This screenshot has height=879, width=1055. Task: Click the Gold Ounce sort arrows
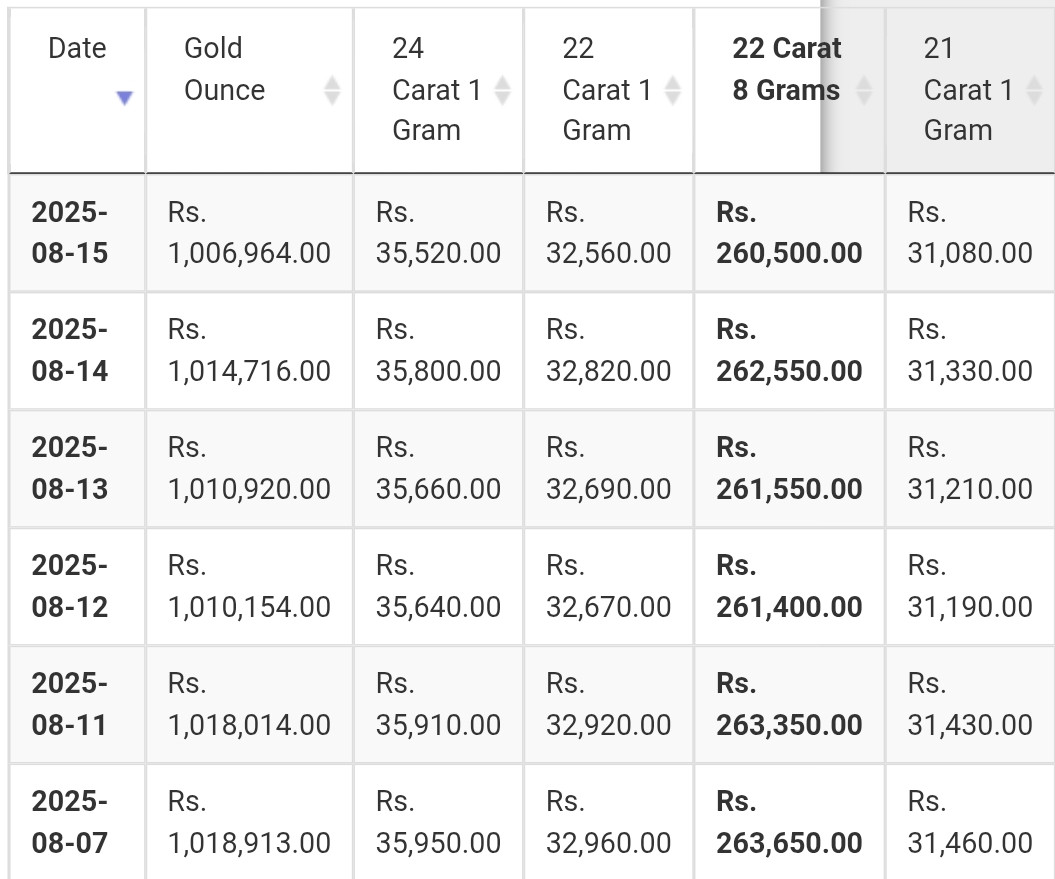(332, 90)
